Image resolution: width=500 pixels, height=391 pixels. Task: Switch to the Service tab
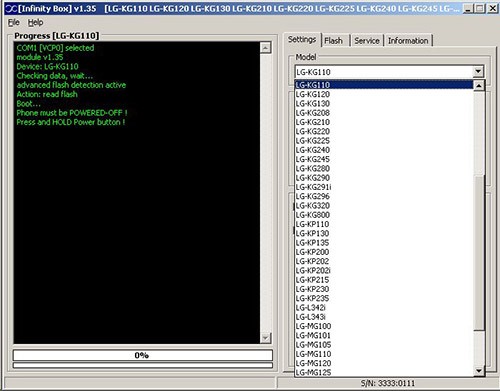point(367,41)
